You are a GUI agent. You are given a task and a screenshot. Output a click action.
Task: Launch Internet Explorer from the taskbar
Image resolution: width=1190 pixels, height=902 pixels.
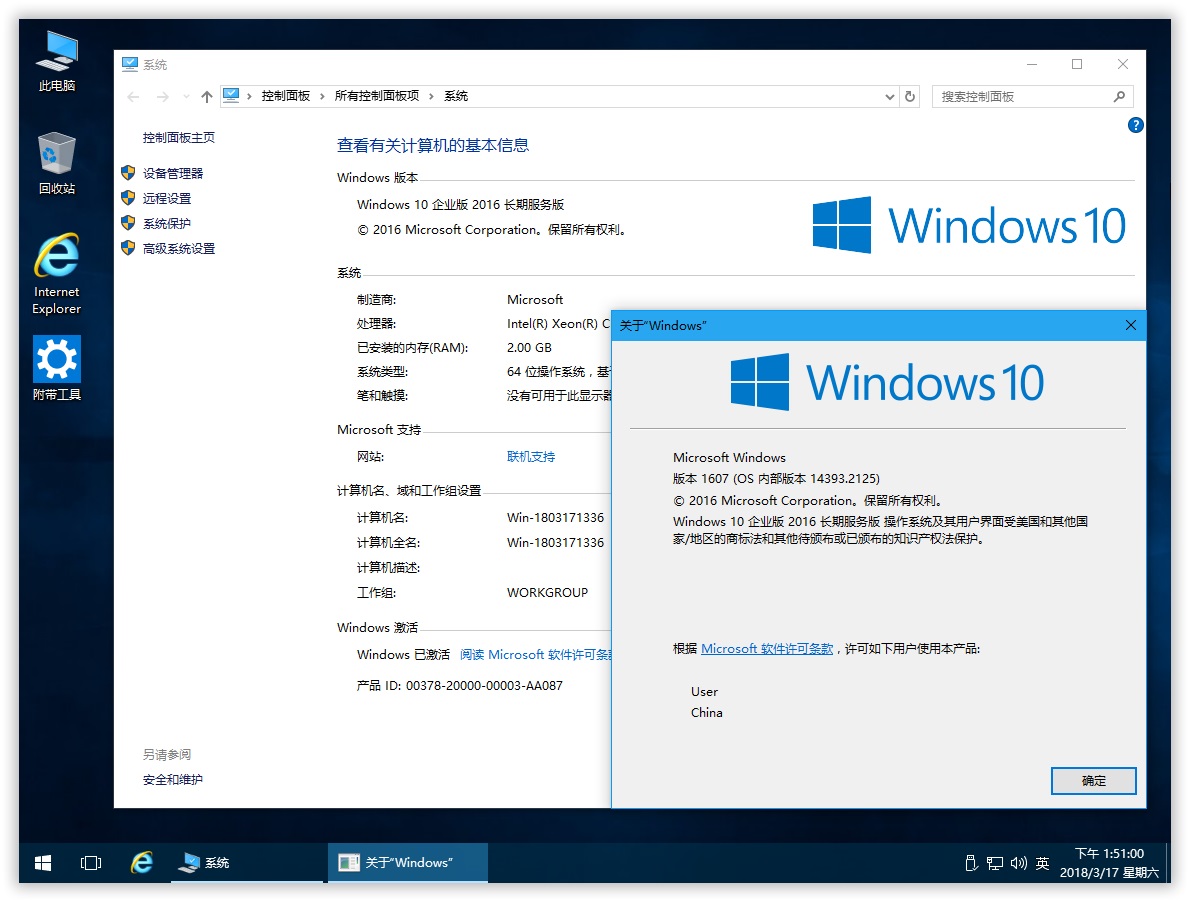(x=142, y=863)
